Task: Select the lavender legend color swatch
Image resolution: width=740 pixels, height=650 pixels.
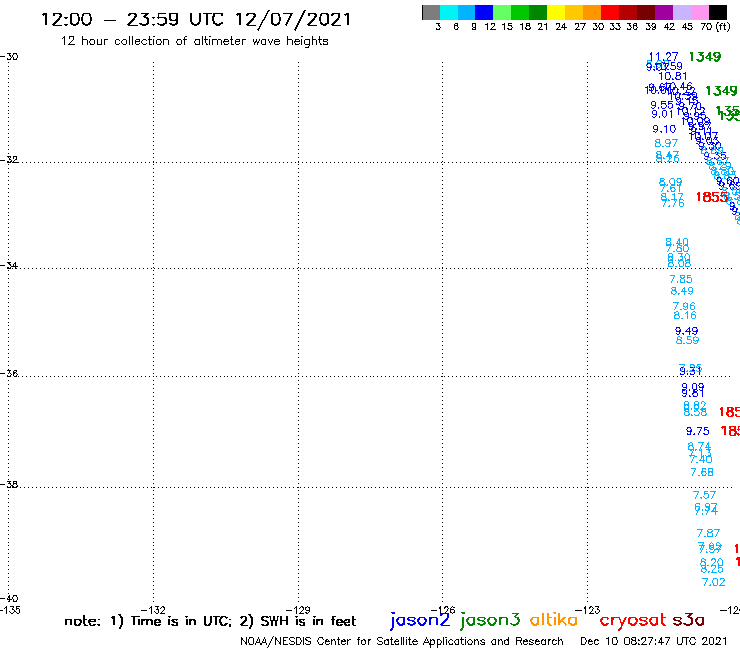Action: point(681,12)
